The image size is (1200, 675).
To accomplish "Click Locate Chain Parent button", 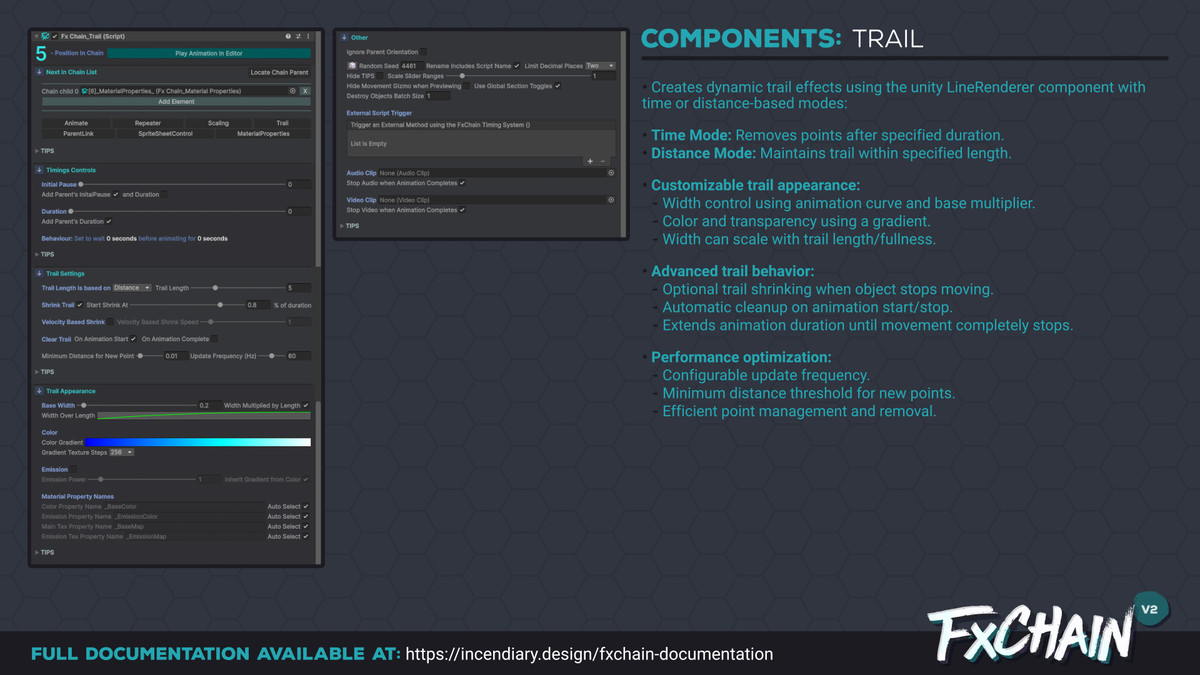I will [x=279, y=72].
